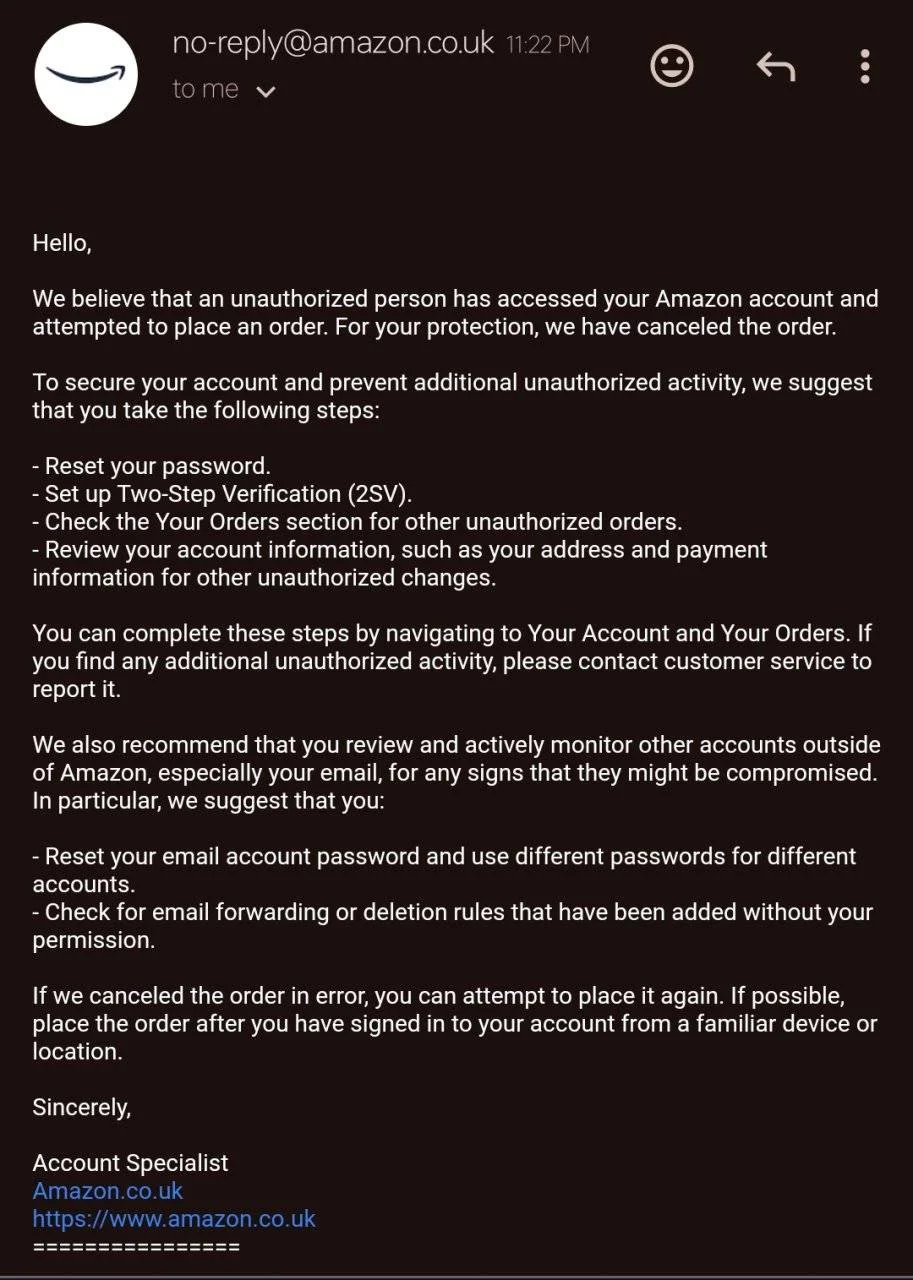Tap the Amazon smile sender avatar
This screenshot has height=1280, width=913.
(86, 75)
